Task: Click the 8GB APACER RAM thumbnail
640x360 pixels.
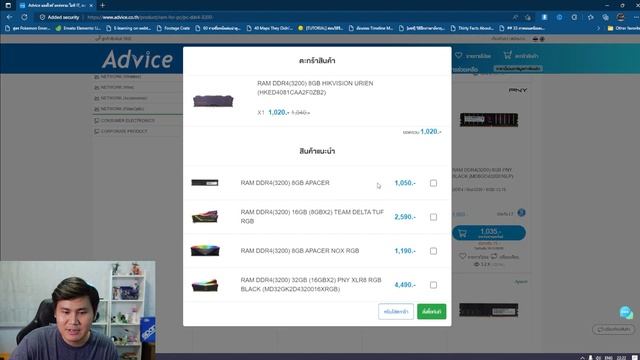Action: tap(205, 182)
